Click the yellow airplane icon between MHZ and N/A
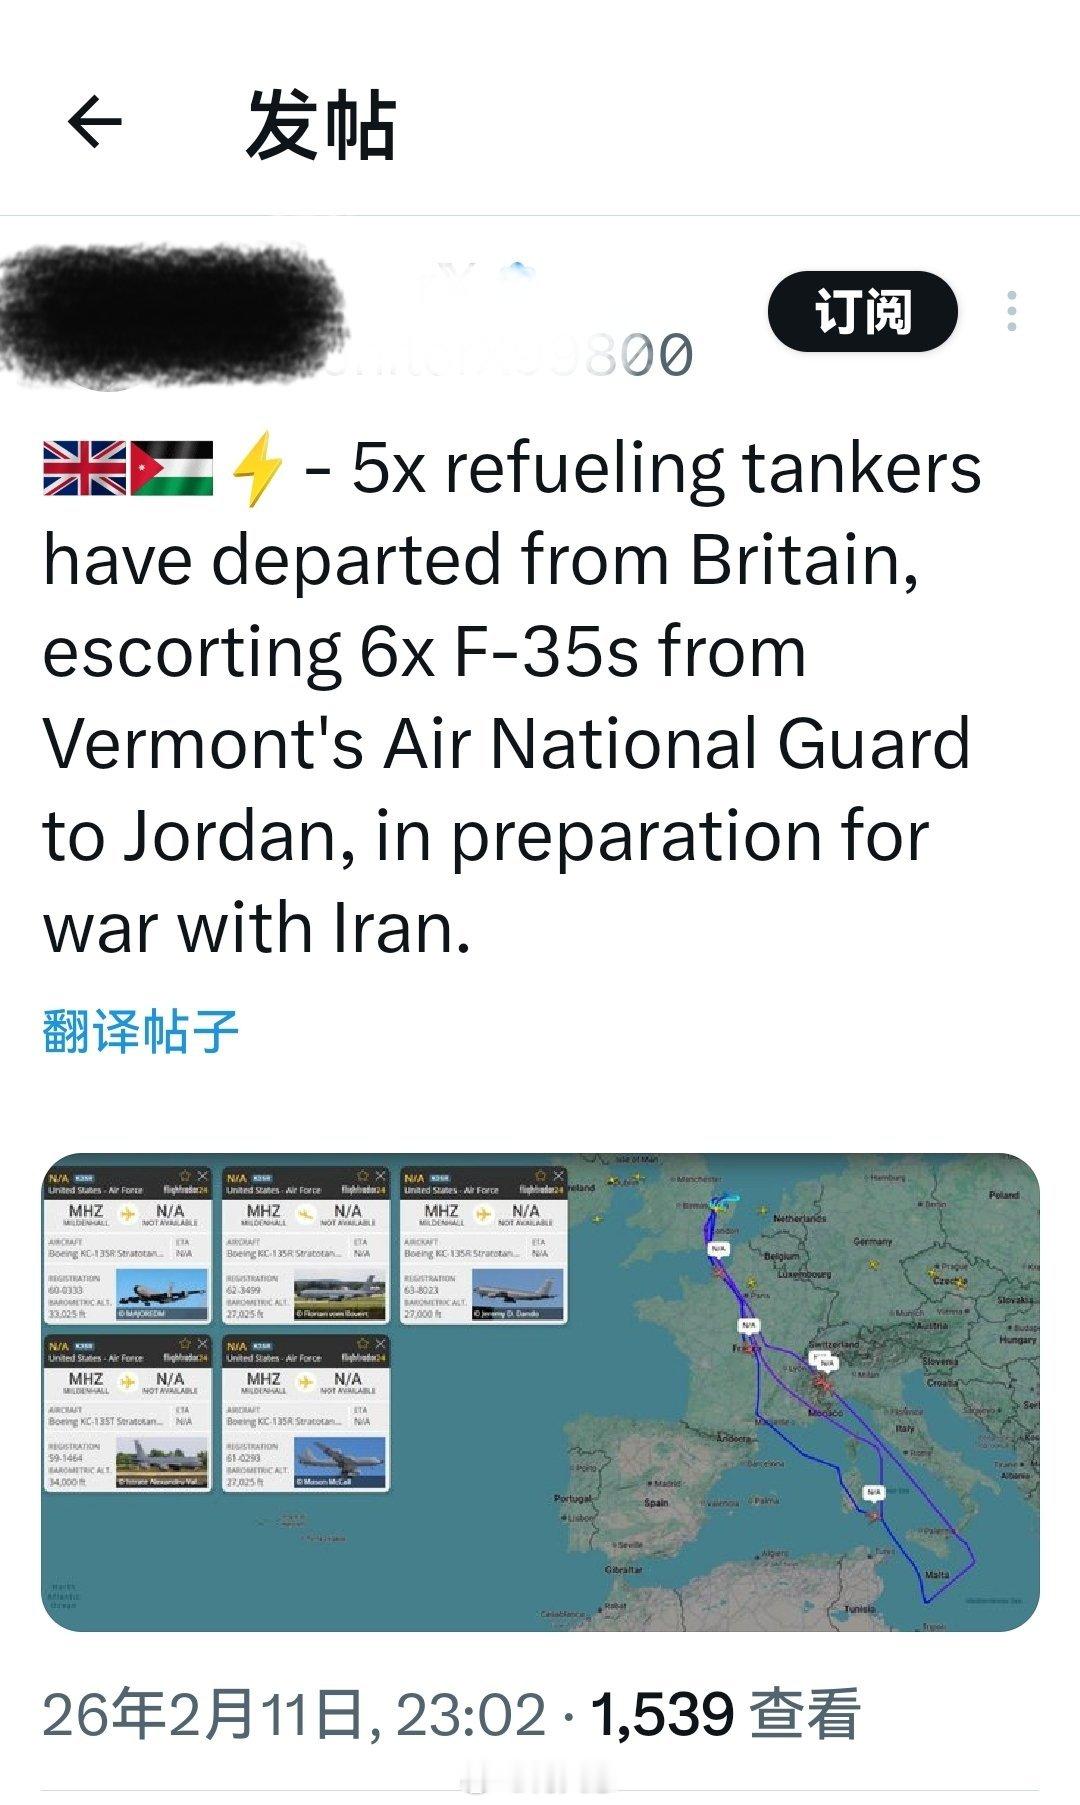 point(127,1212)
